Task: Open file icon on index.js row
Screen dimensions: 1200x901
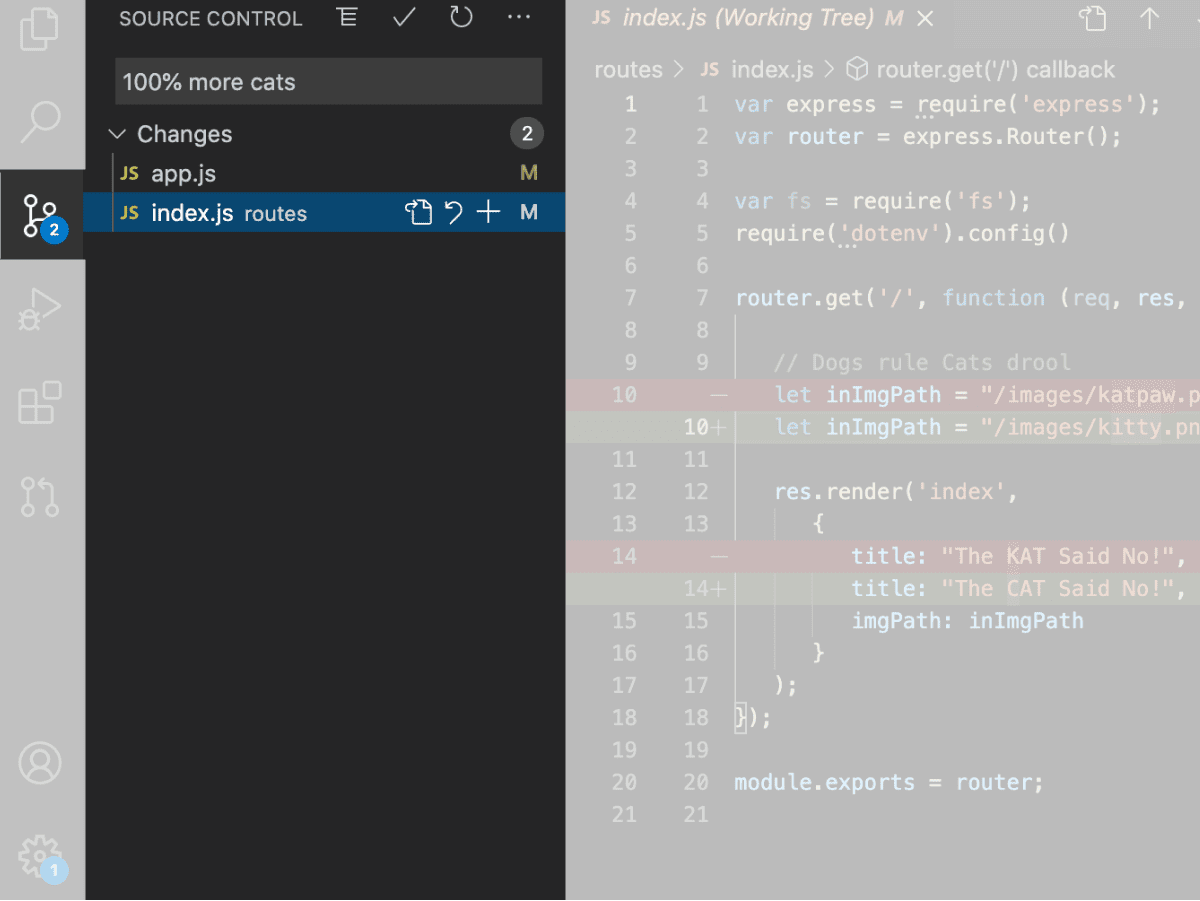Action: [418, 212]
